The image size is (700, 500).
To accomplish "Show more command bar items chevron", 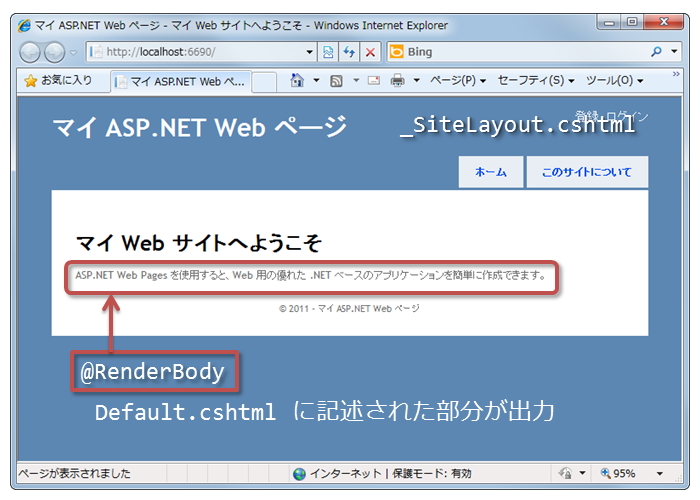I will coord(676,74).
